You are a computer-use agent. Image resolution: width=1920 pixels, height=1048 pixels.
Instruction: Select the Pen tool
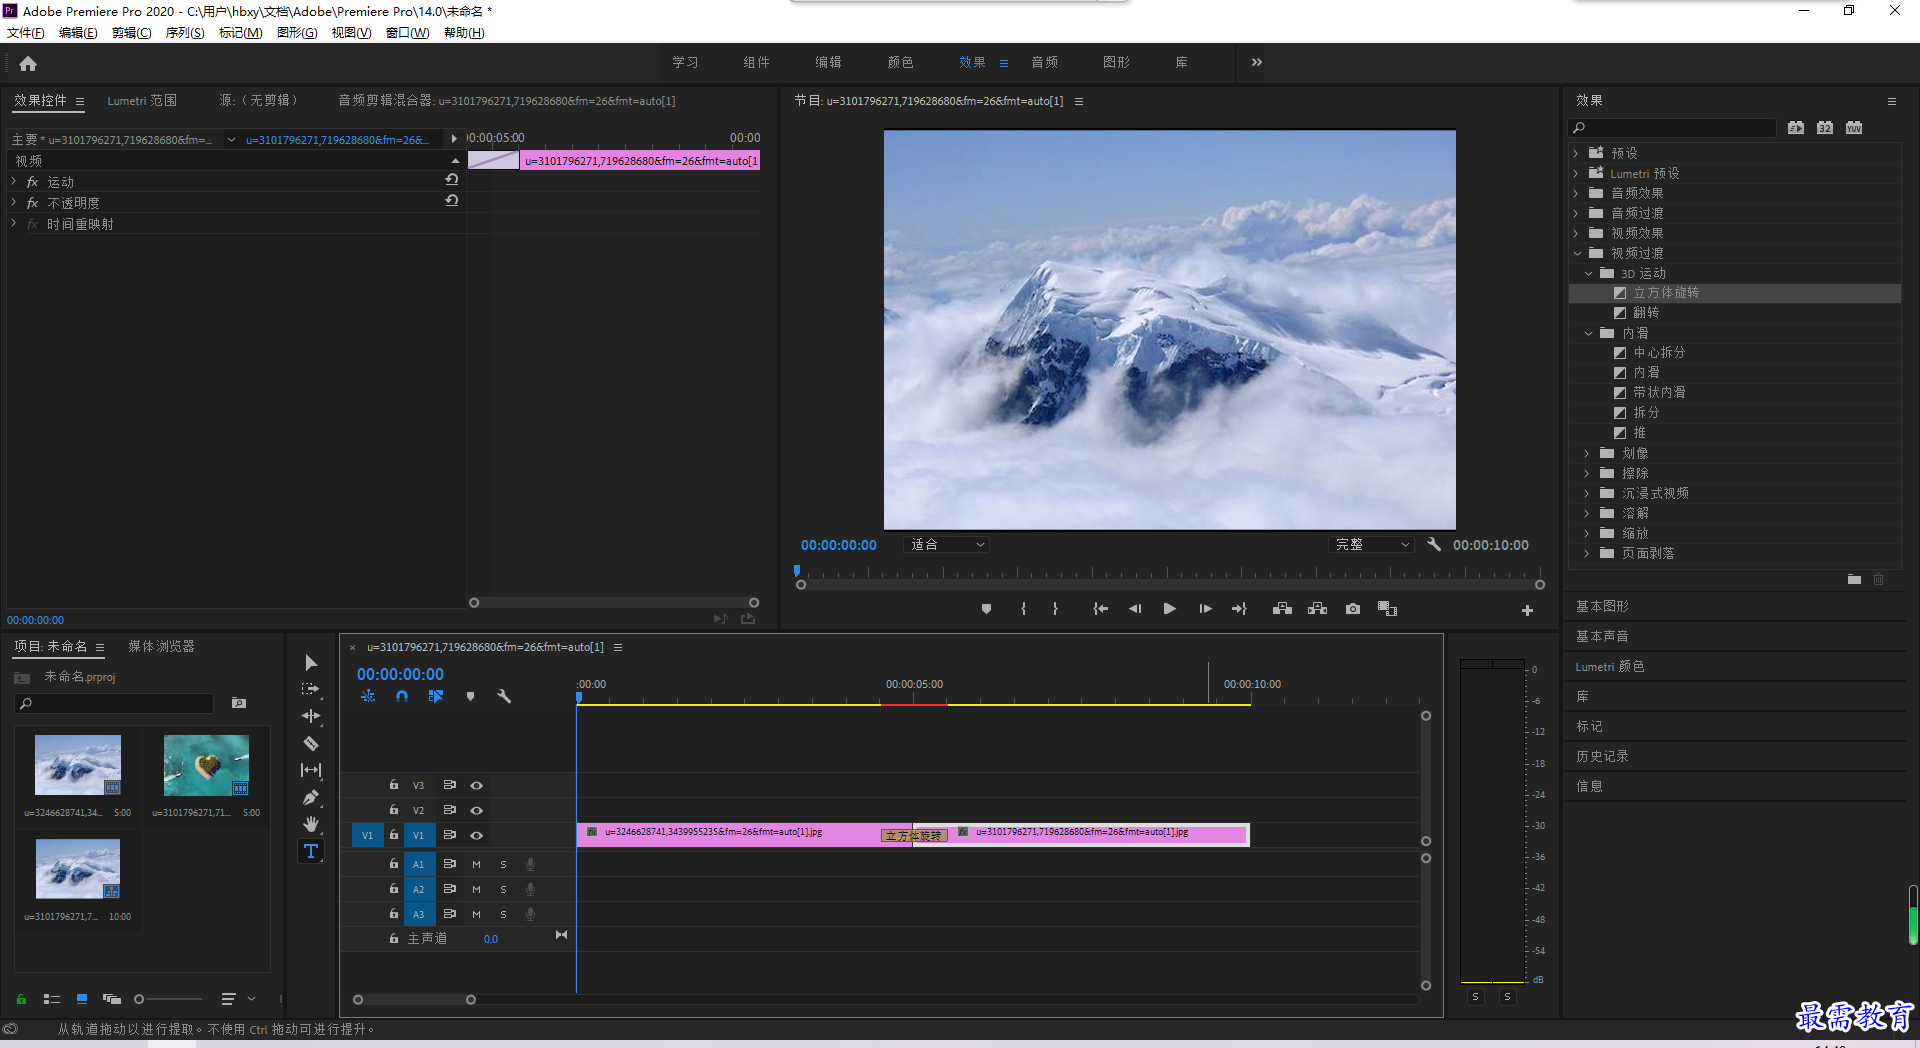coord(311,797)
